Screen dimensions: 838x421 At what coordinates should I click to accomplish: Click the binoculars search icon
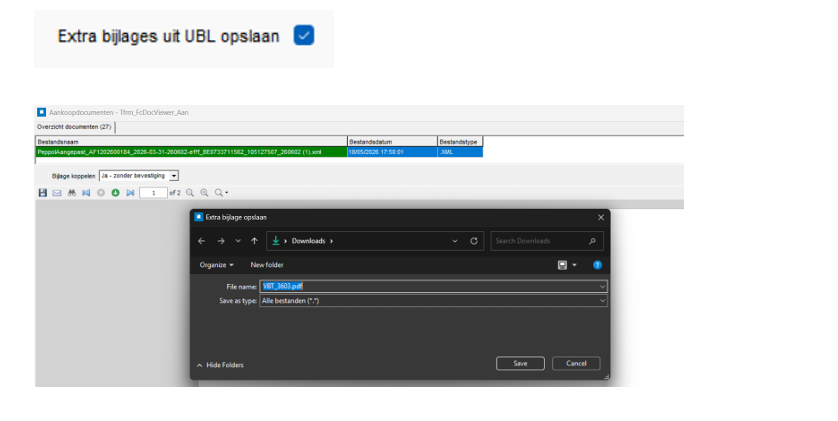coord(72,193)
